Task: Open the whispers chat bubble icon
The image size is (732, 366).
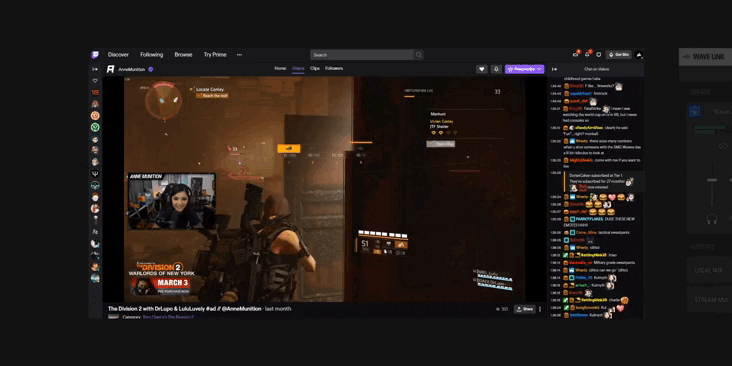Action: (x=598, y=55)
